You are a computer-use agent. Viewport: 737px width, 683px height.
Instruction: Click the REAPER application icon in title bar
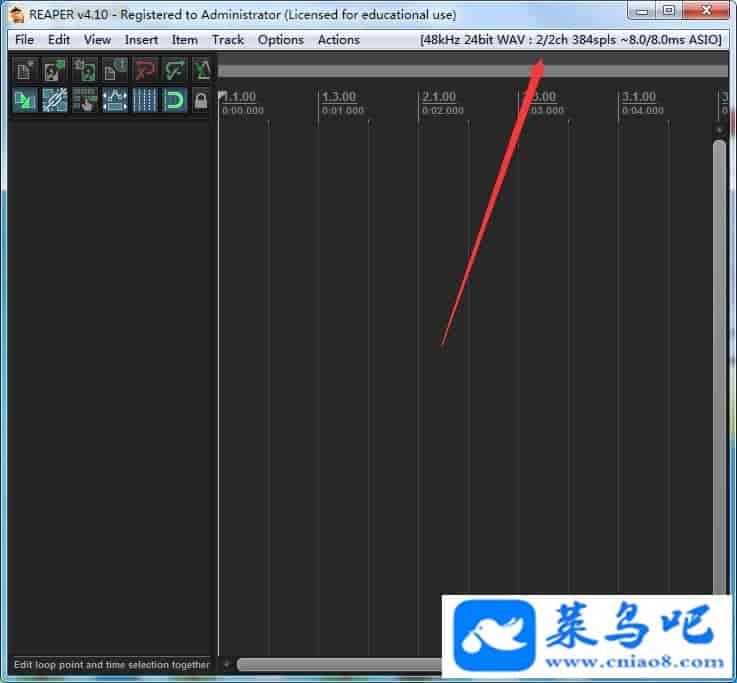[x=17, y=15]
